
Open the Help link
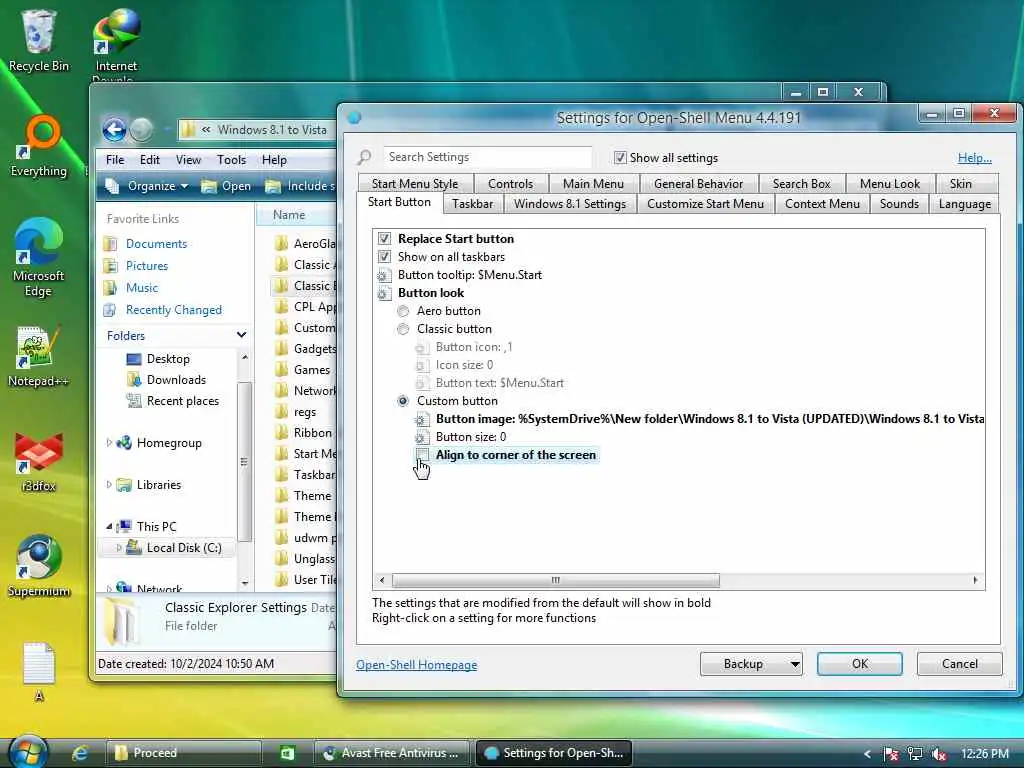point(974,158)
